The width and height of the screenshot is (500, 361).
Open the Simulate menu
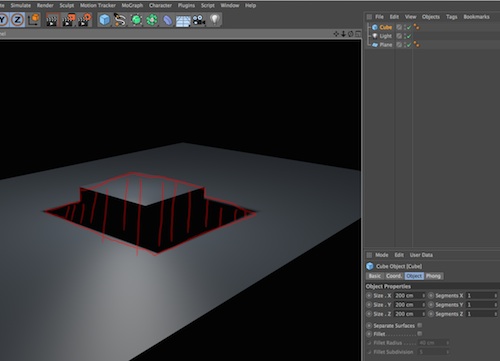[21, 5]
